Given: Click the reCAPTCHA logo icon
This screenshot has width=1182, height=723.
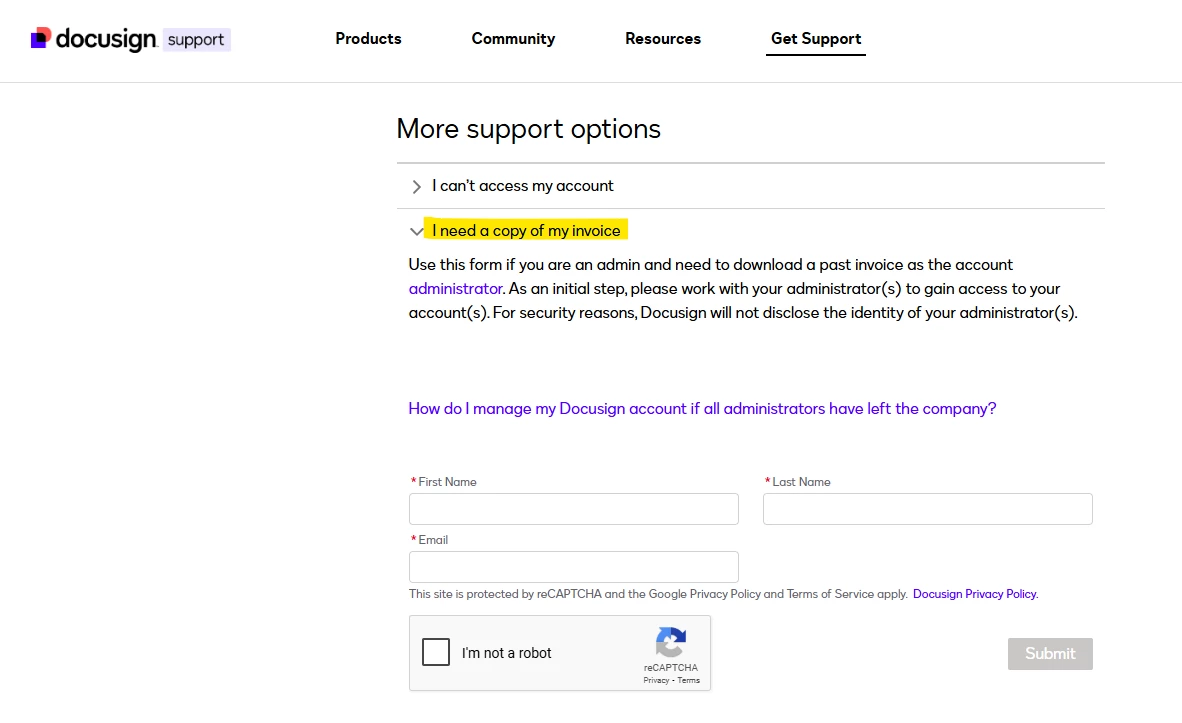Looking at the screenshot, I should pyautogui.click(x=671, y=642).
